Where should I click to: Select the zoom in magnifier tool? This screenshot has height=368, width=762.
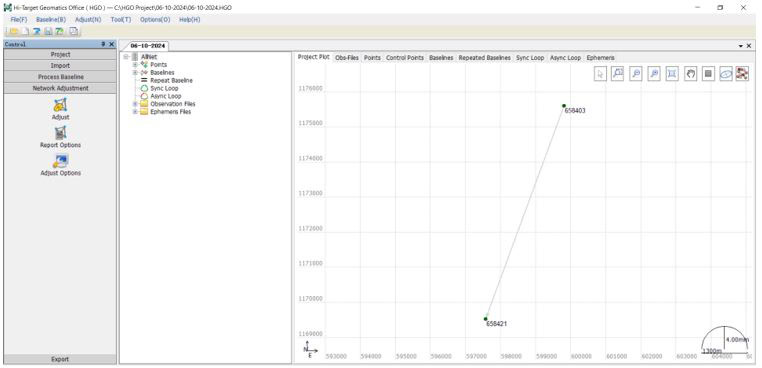pyautogui.click(x=654, y=73)
